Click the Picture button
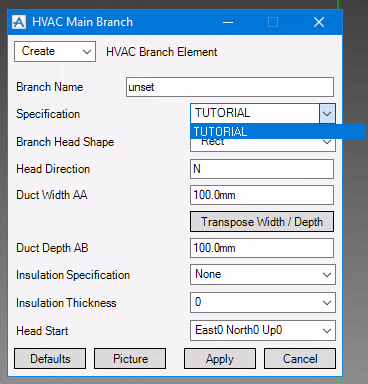Screen dimensions: 368x384 click(x=130, y=359)
